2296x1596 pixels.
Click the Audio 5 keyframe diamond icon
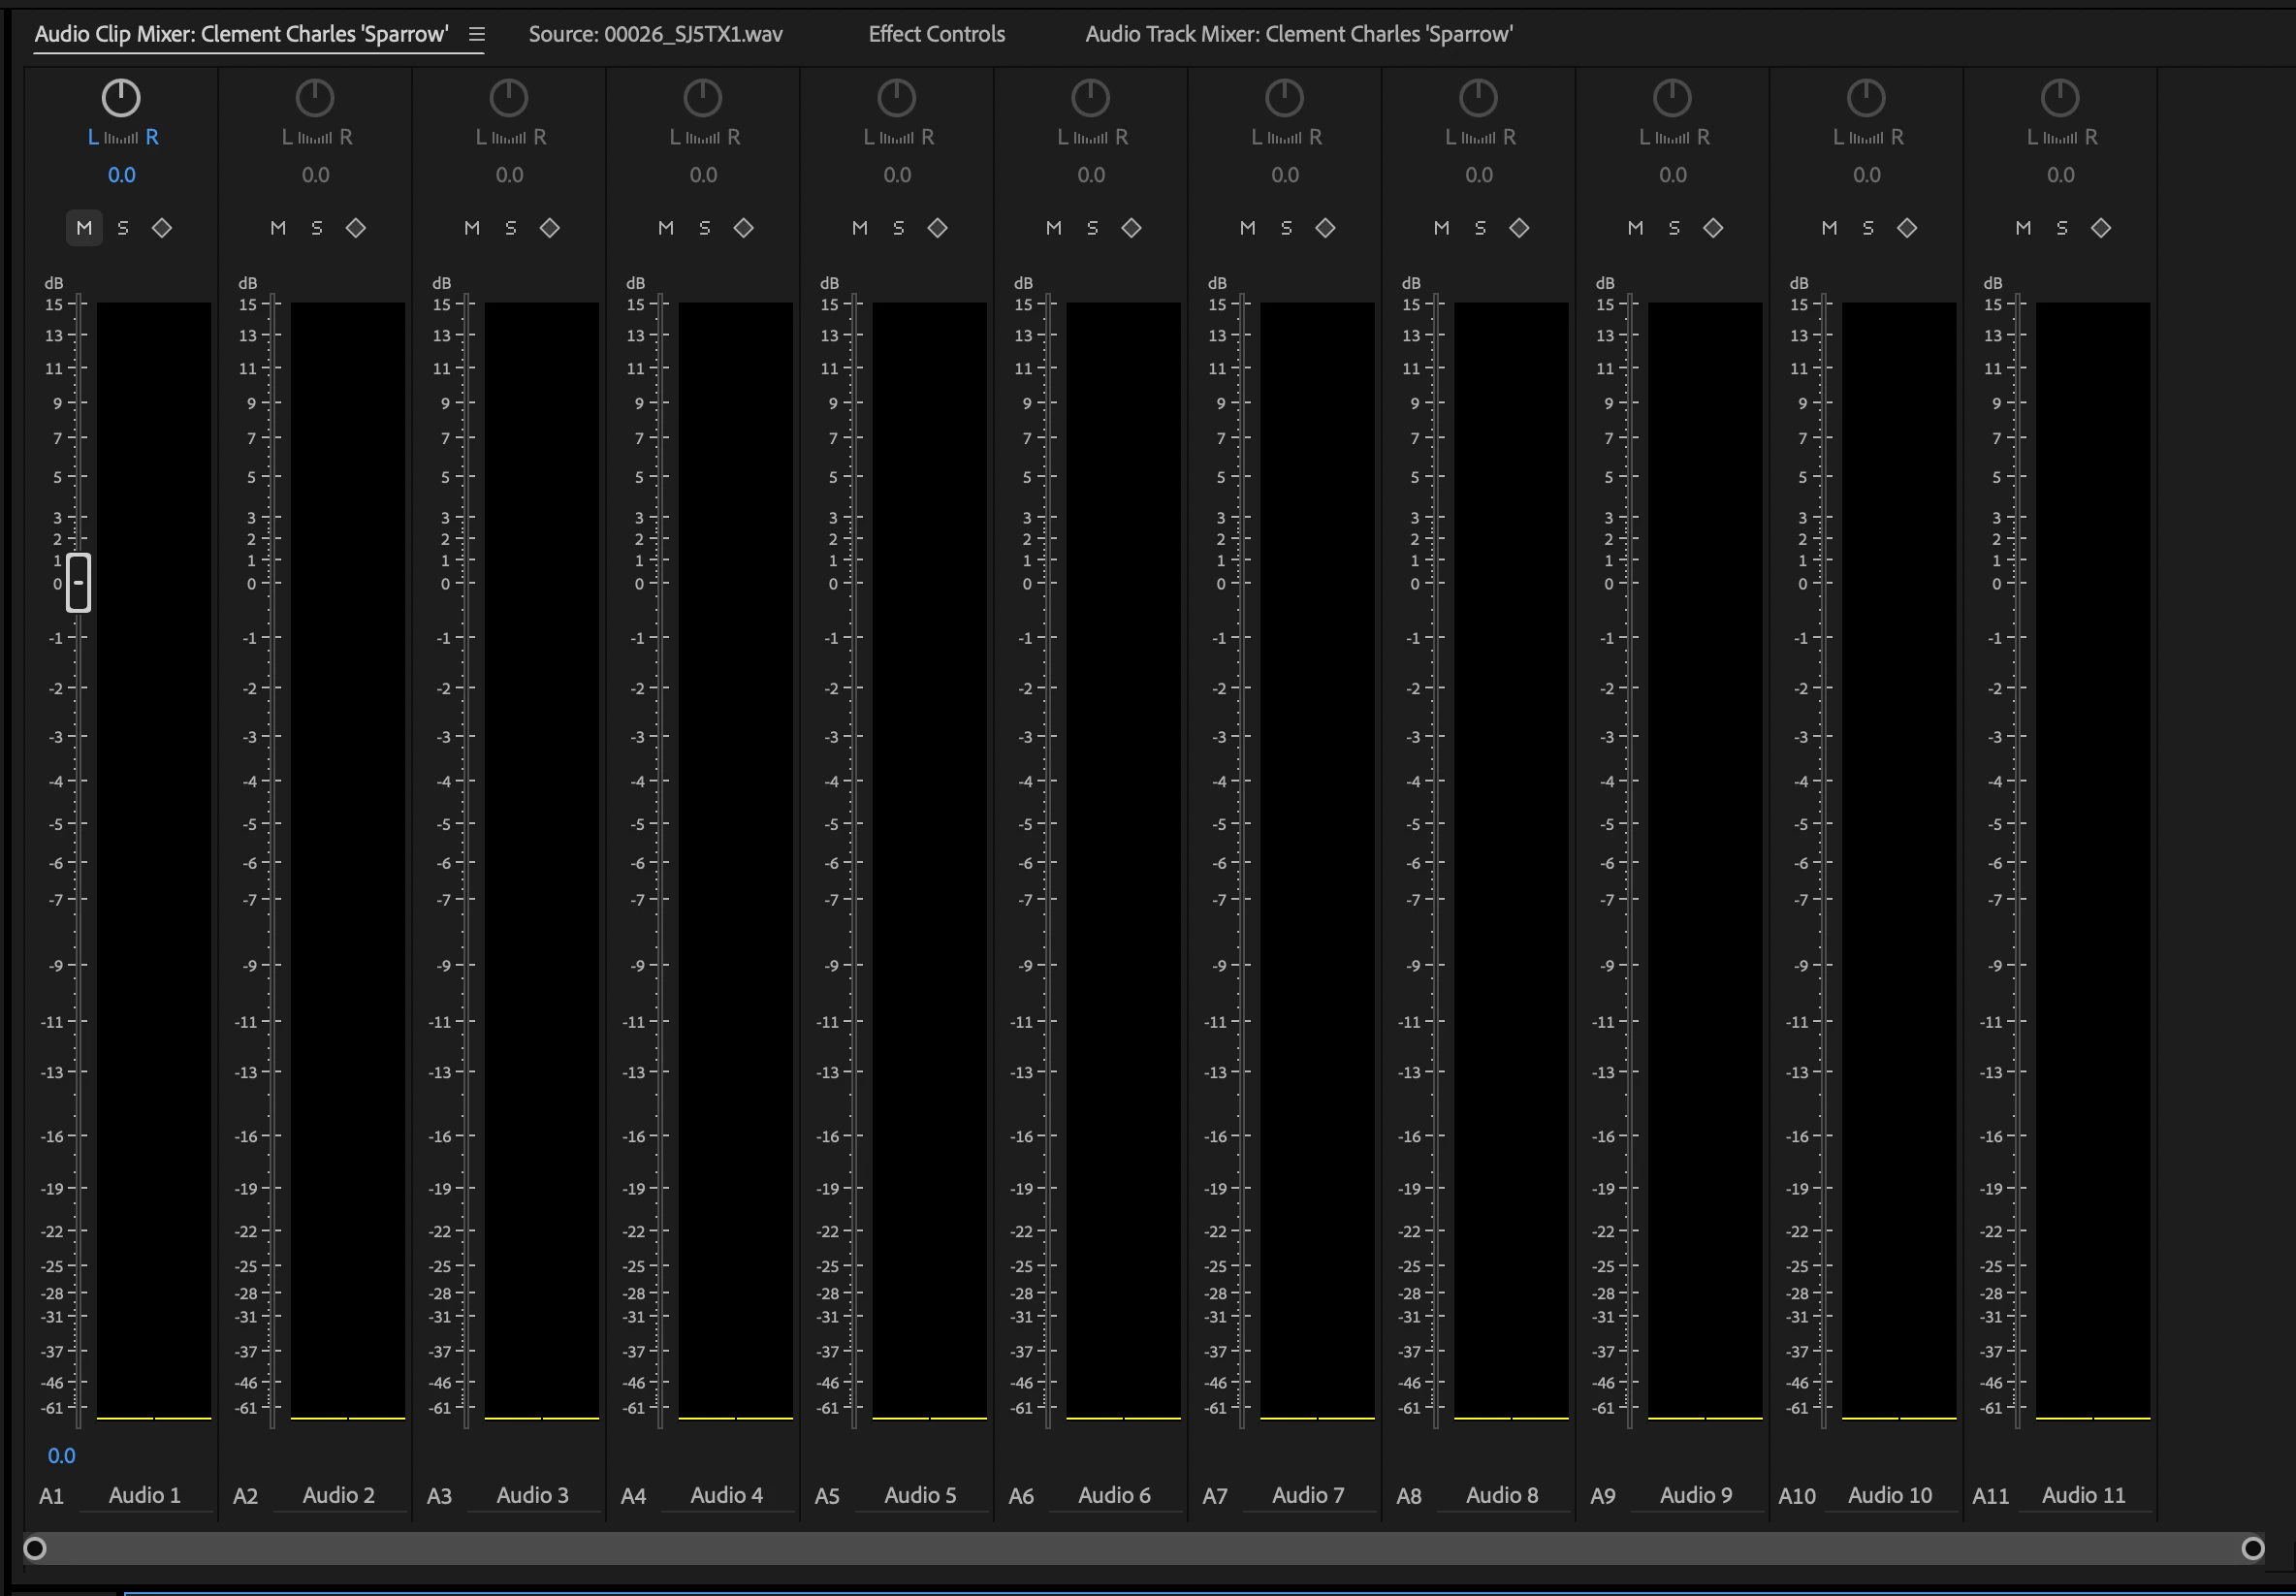click(937, 228)
